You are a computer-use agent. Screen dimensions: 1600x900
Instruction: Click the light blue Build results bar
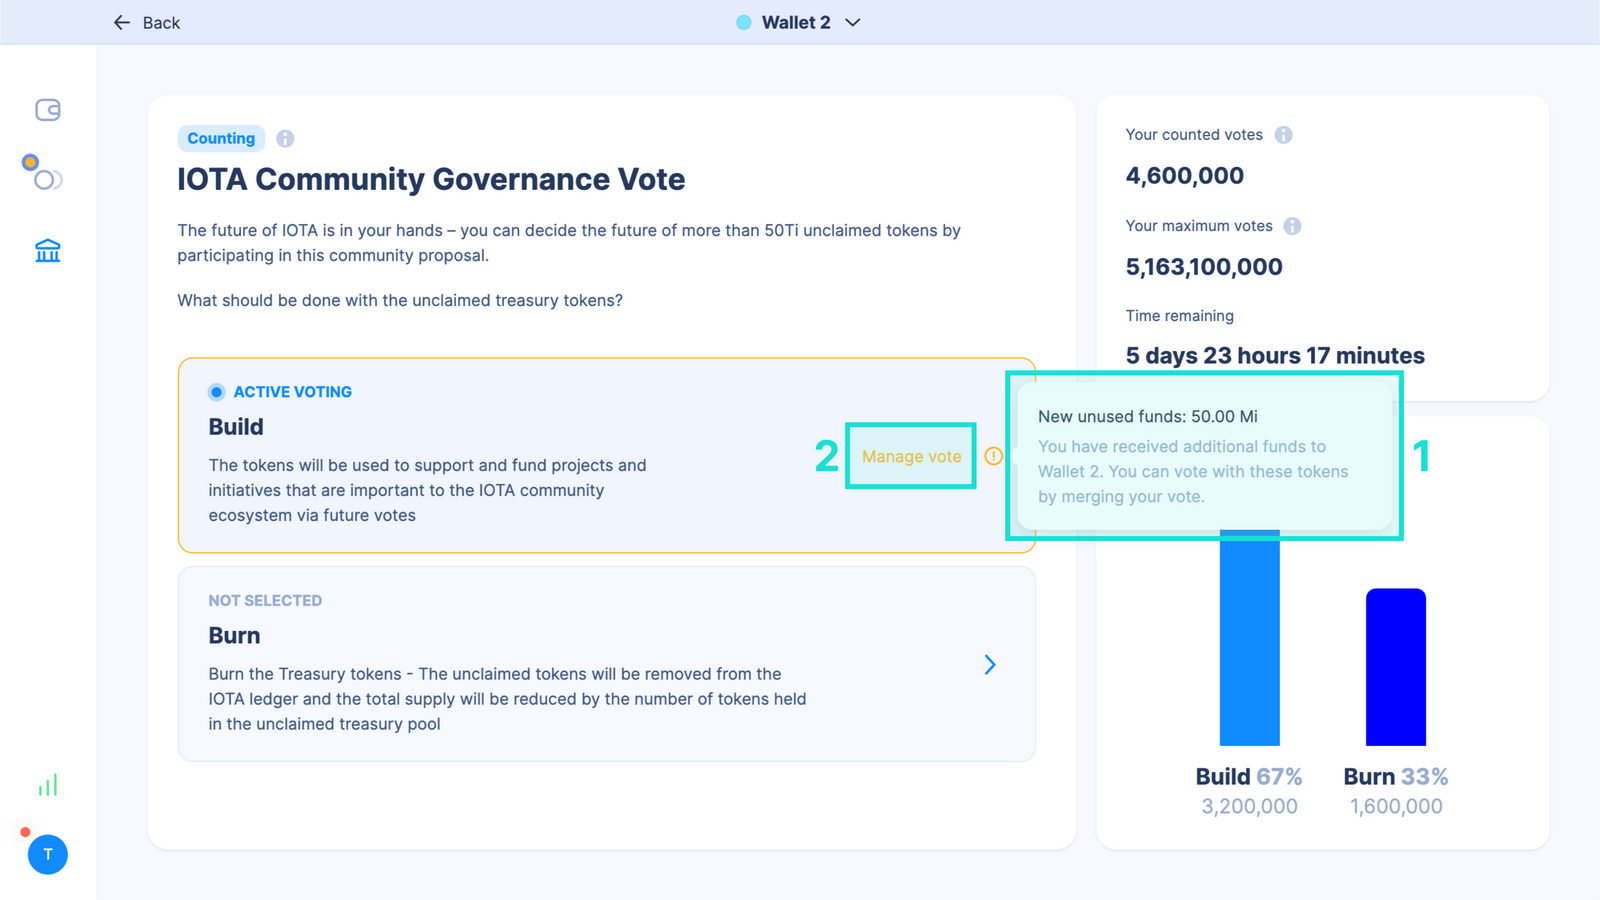(x=1250, y=637)
